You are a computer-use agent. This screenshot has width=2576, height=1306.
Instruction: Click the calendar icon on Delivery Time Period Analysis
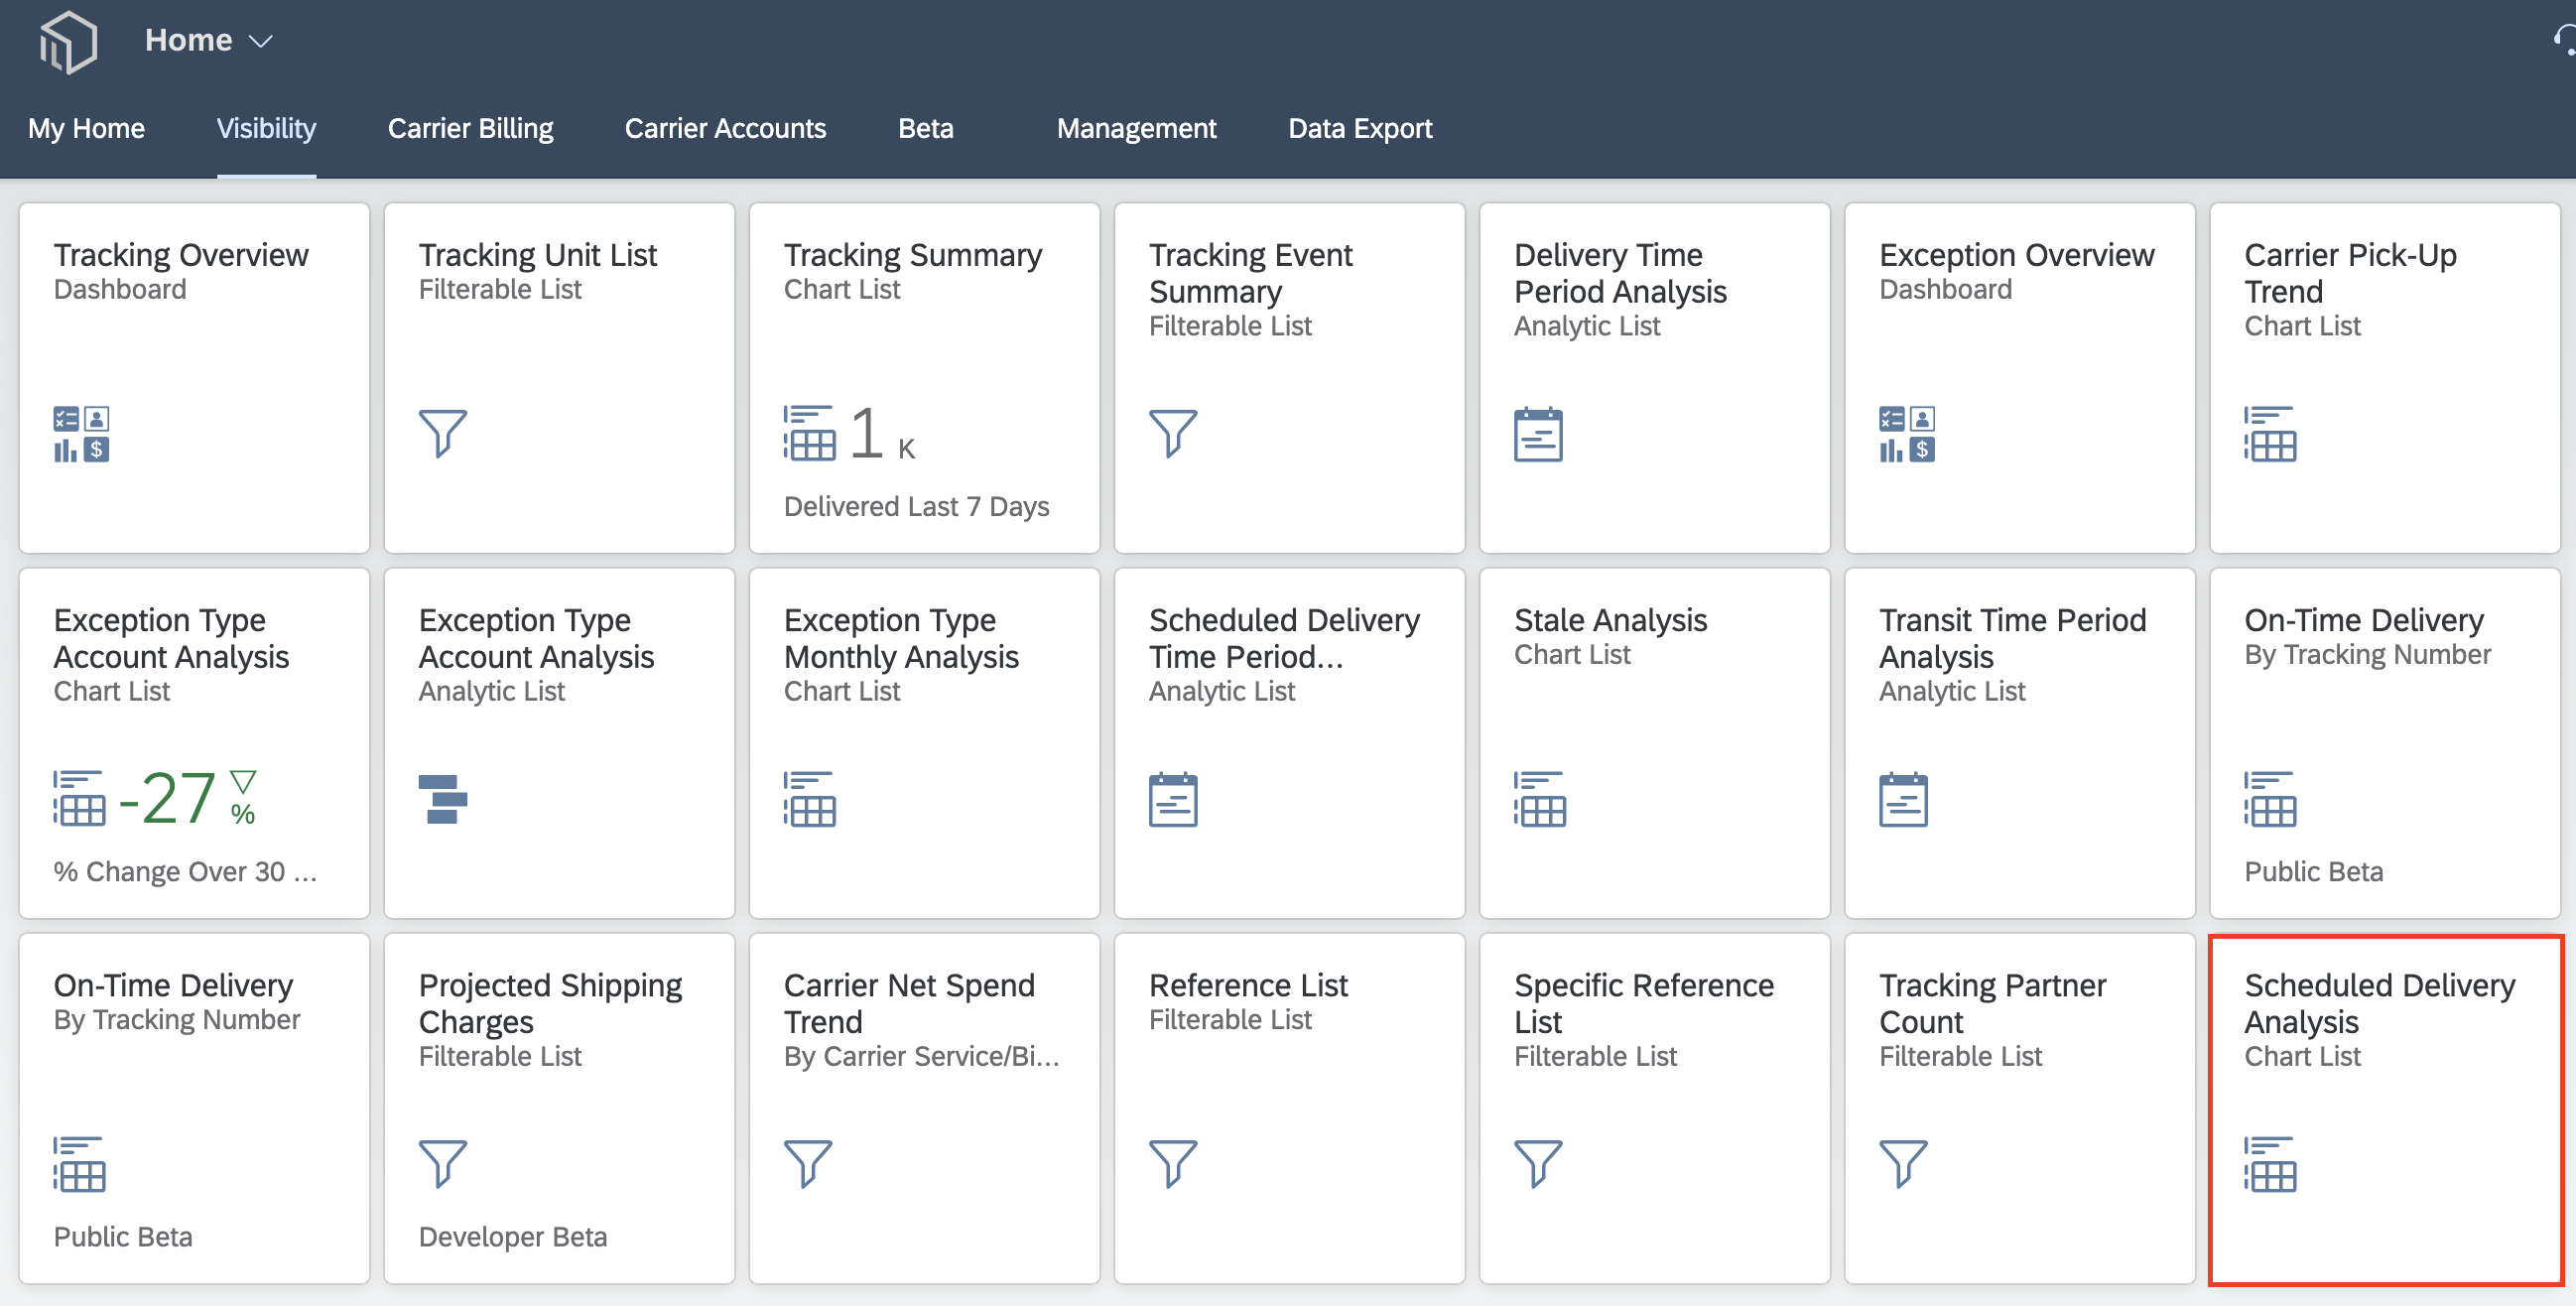point(1538,434)
